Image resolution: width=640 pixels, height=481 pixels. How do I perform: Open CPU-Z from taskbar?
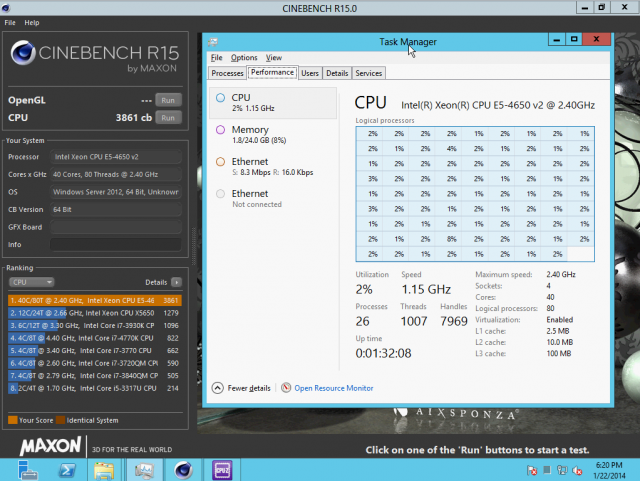222,470
